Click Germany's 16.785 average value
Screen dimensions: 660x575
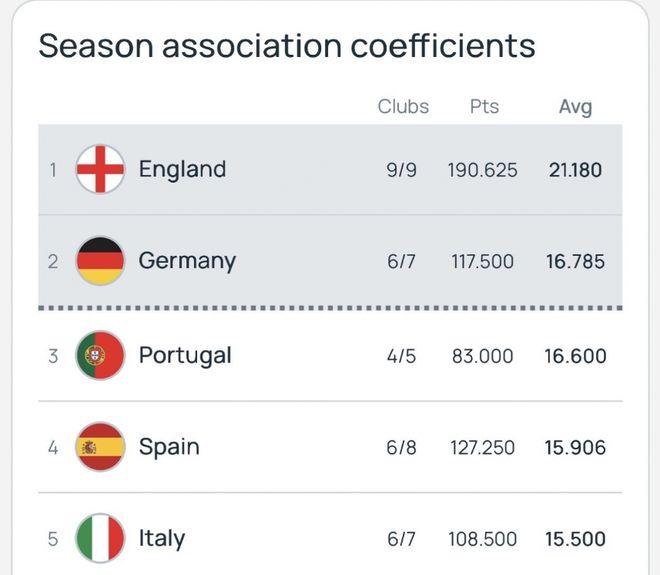click(575, 262)
